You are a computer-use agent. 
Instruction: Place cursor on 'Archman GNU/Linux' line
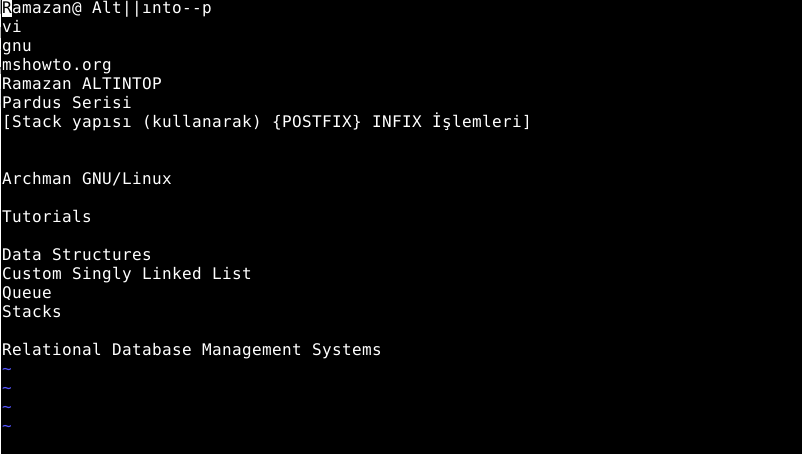[87, 178]
